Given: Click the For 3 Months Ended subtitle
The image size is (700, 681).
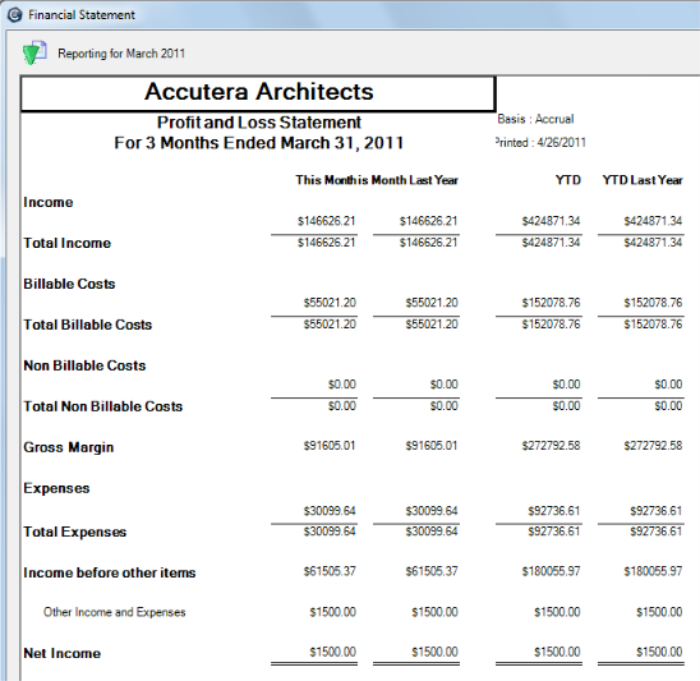Looking at the screenshot, I should [259, 143].
